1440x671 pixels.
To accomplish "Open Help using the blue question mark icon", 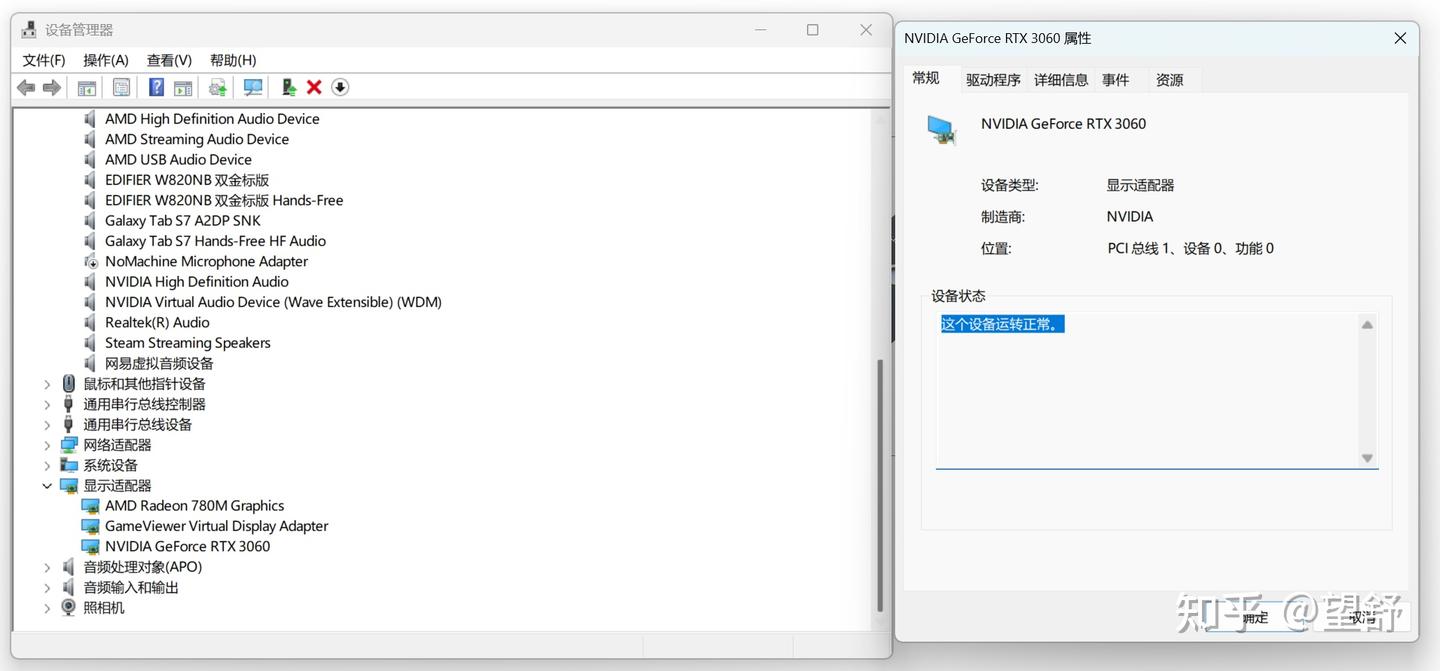I will click(156, 88).
